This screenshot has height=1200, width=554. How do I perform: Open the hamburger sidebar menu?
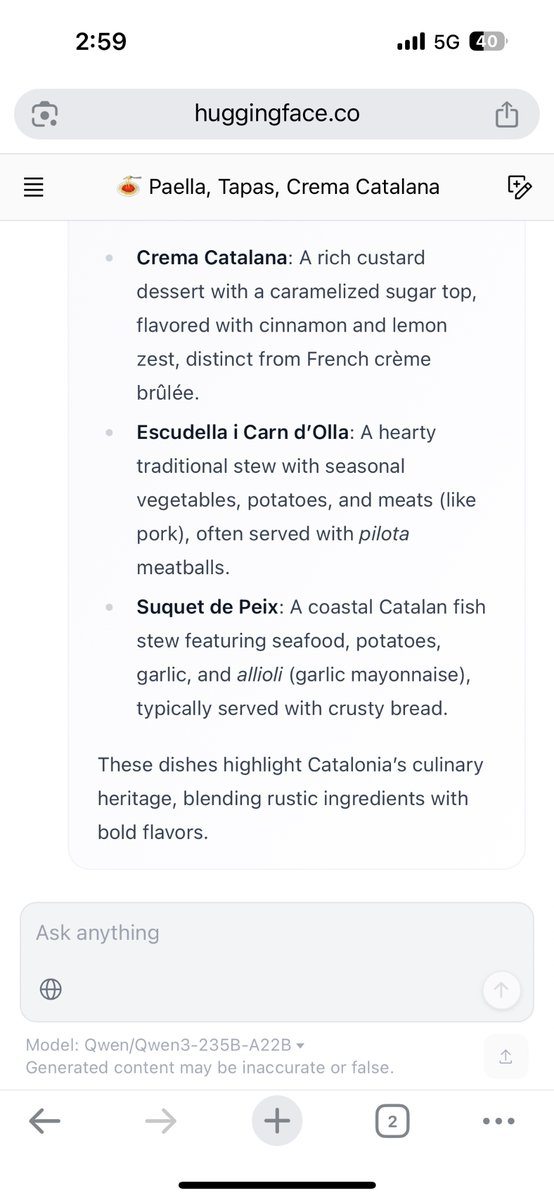34,187
